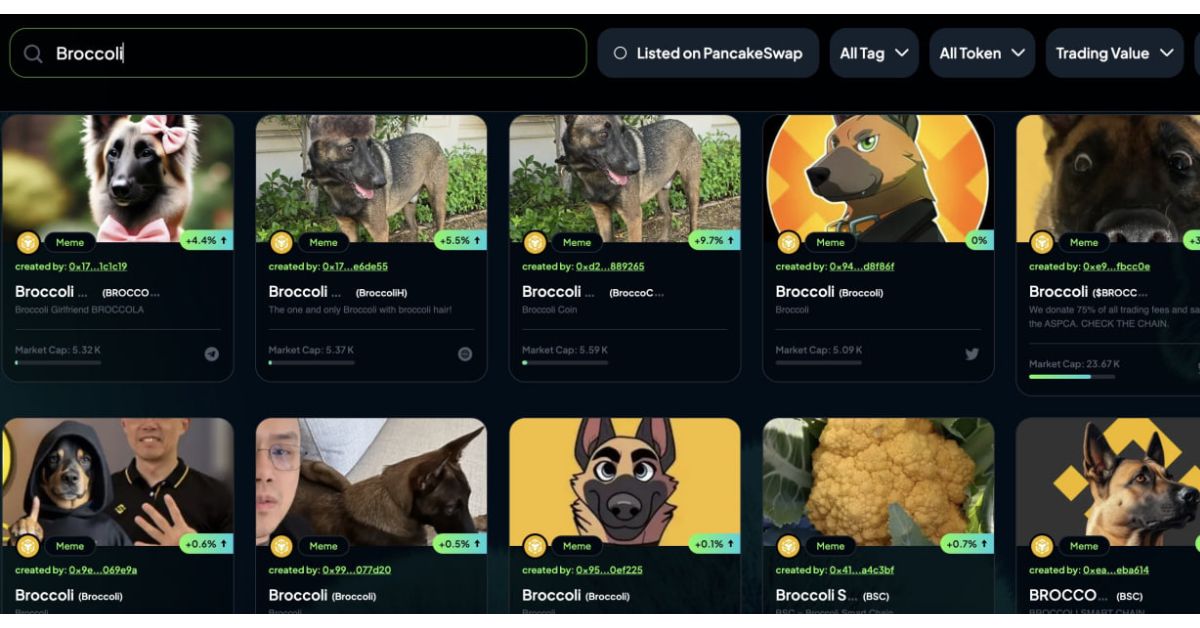Click the search magnifier icon
Viewport: 1200px width, 628px height.
33,54
